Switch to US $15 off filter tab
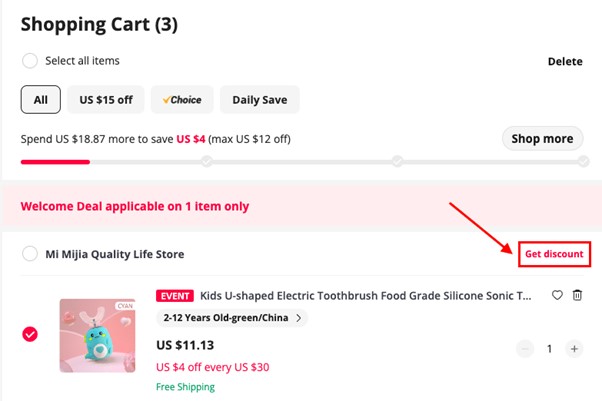The height and width of the screenshot is (401, 602). [x=106, y=99]
